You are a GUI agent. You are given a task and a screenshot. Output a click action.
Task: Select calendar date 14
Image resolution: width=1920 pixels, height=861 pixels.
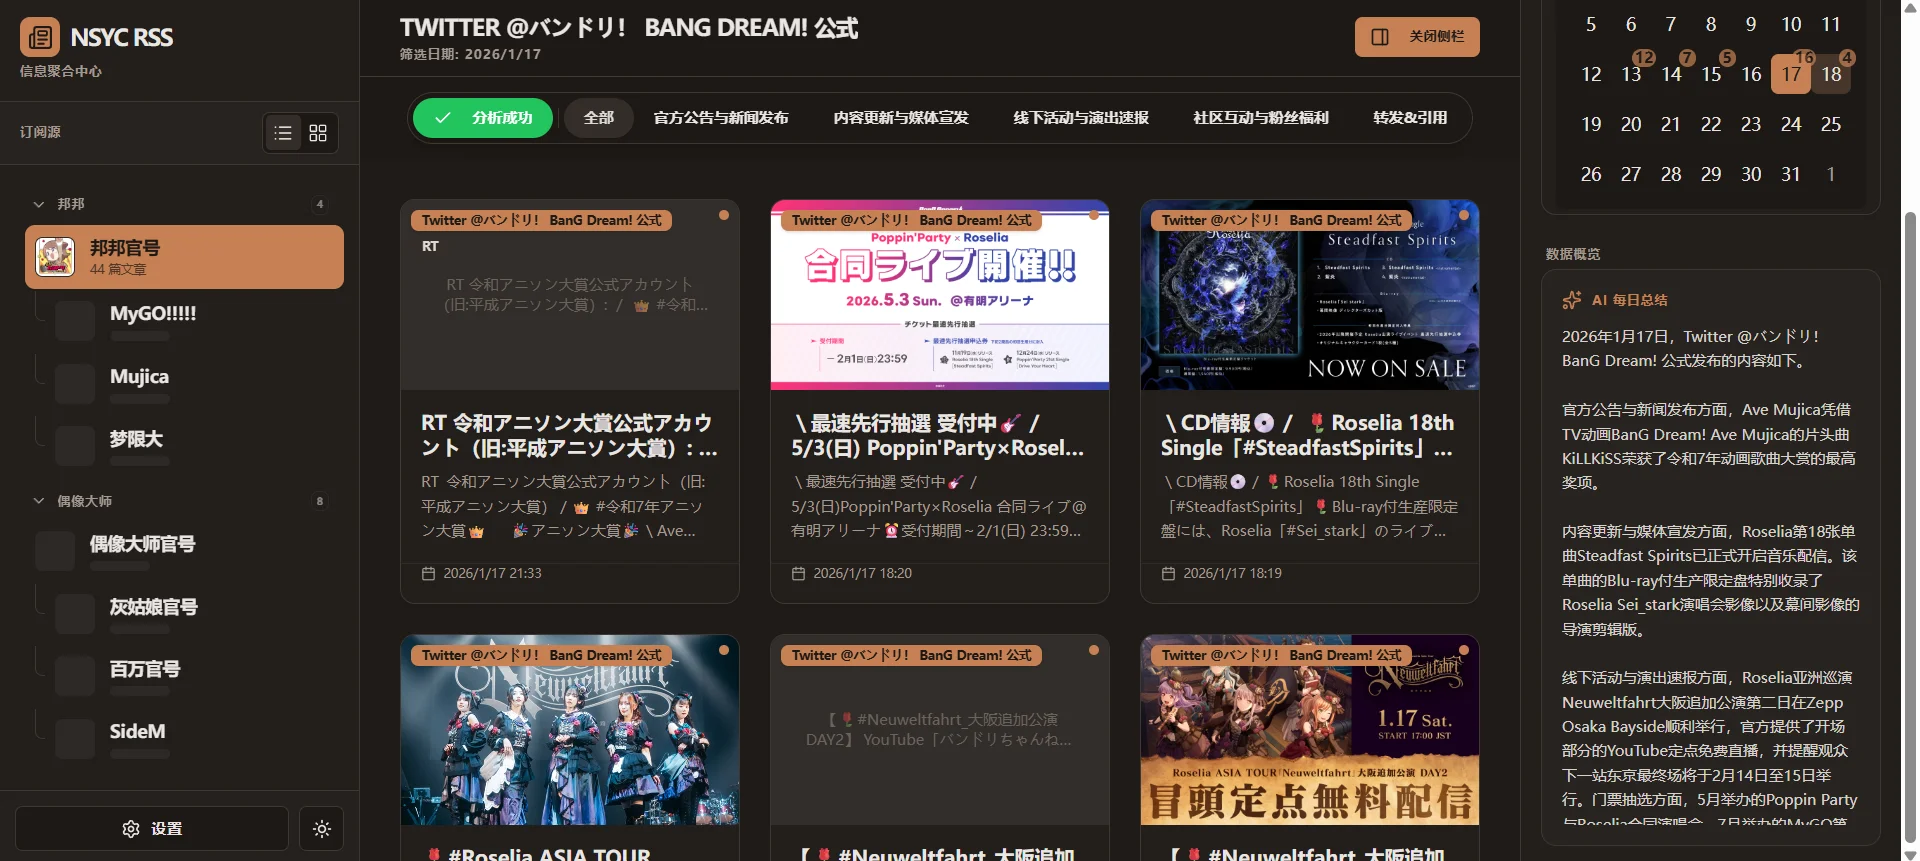point(1671,74)
